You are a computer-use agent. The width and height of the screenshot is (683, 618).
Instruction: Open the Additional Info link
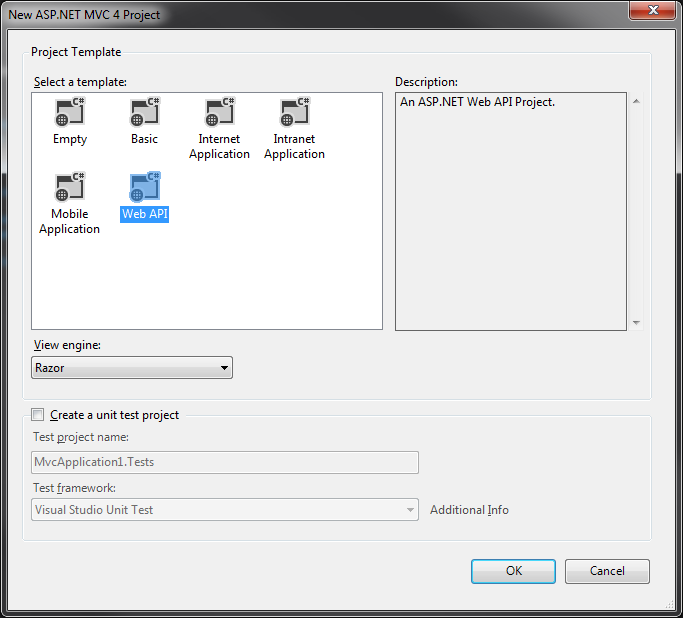coord(469,510)
